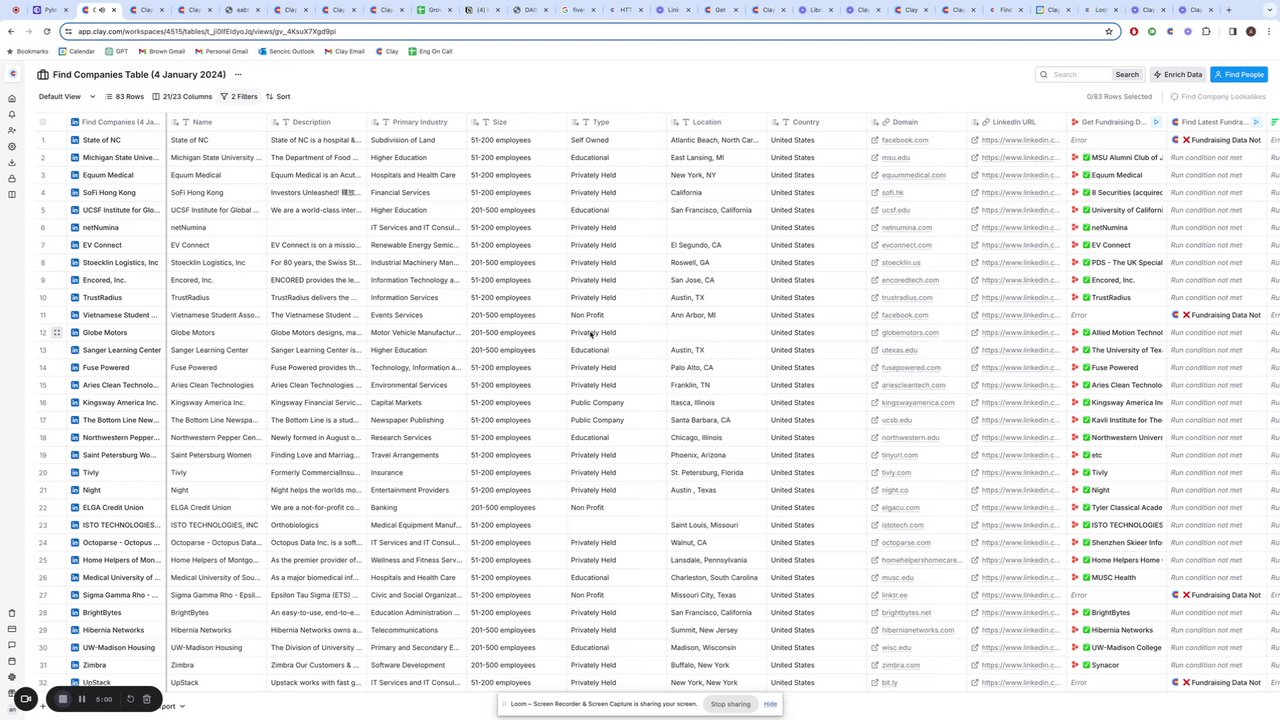Toggle select-all rows checkbox in header

[43, 122]
